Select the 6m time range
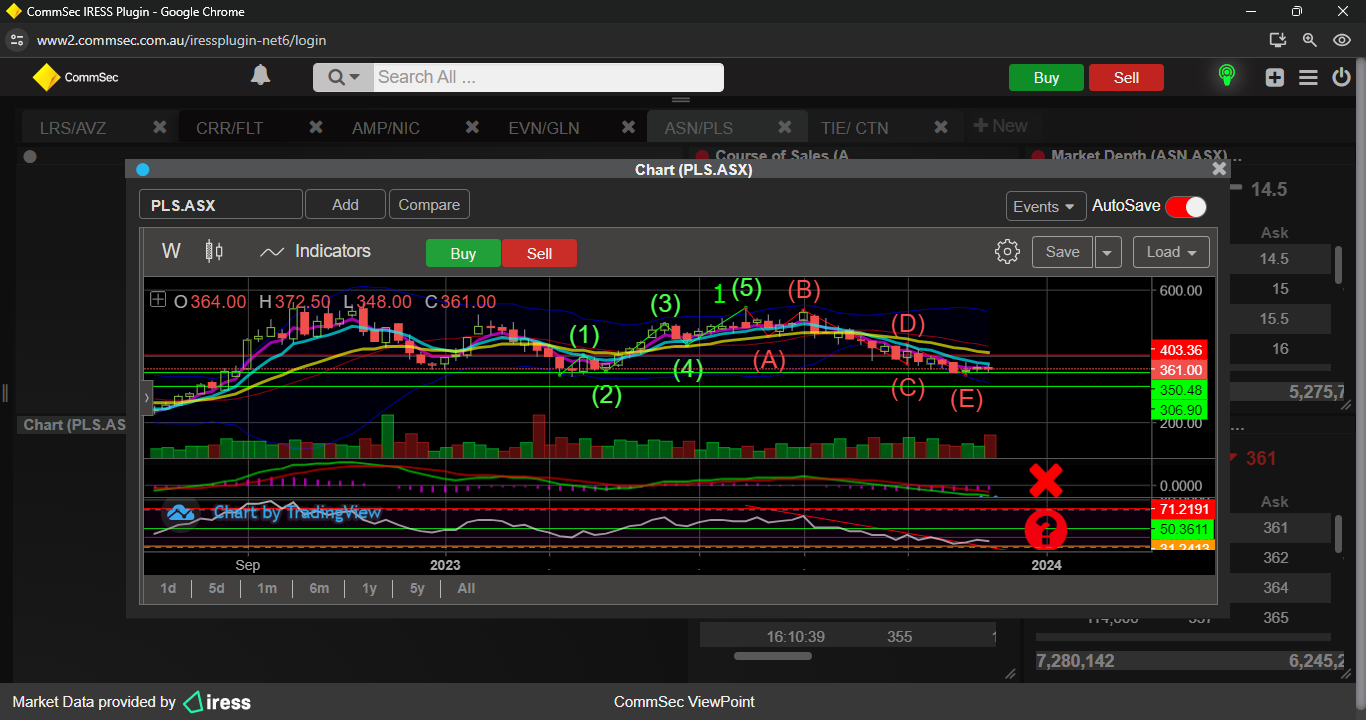This screenshot has width=1366, height=720. pyautogui.click(x=319, y=588)
